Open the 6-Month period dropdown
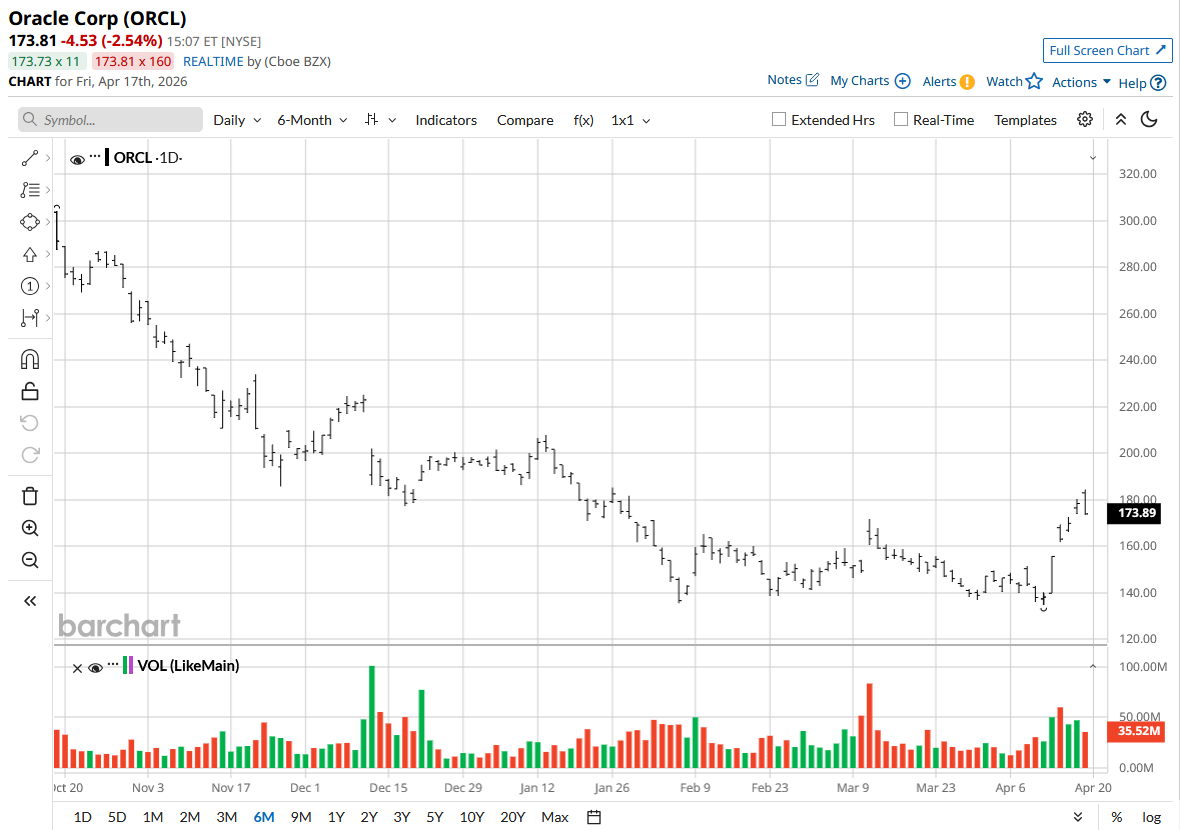 tap(312, 120)
